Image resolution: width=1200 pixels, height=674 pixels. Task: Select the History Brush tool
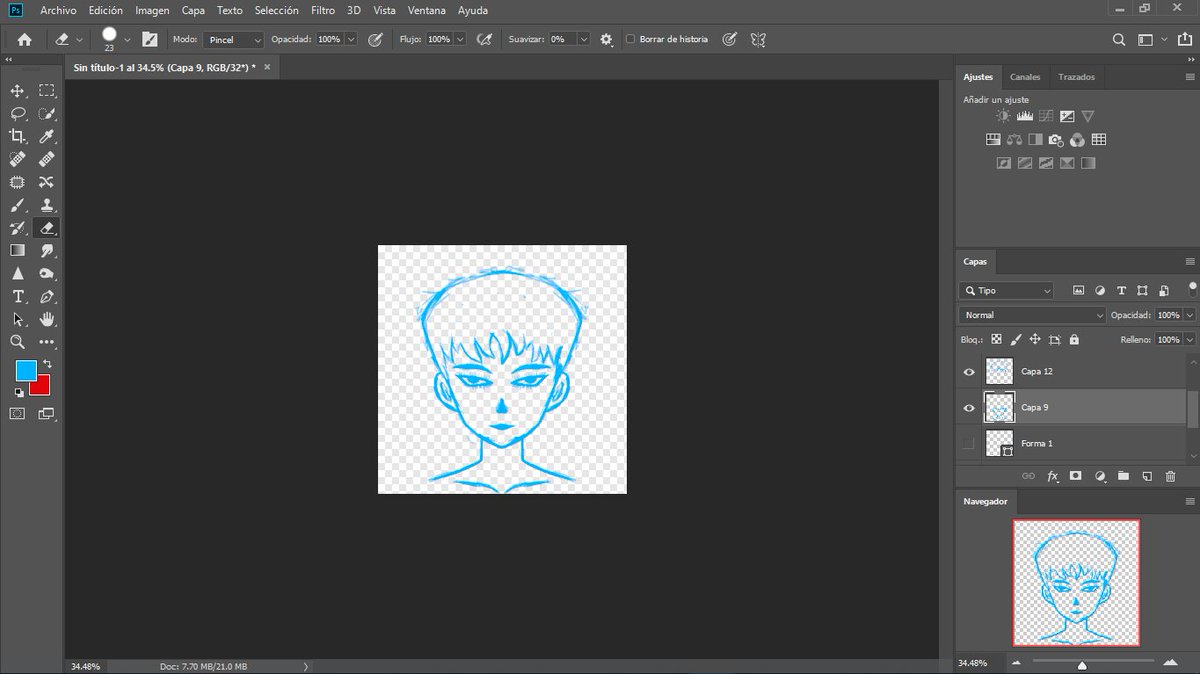17,228
